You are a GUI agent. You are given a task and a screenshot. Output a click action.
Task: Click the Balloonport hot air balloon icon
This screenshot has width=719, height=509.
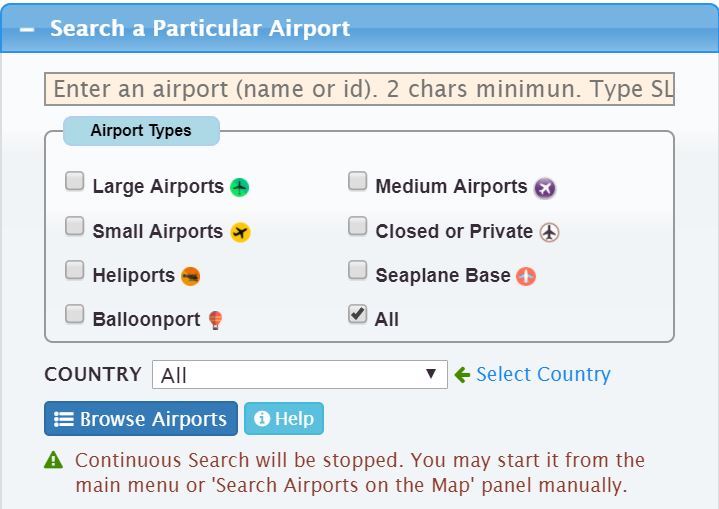click(215, 320)
